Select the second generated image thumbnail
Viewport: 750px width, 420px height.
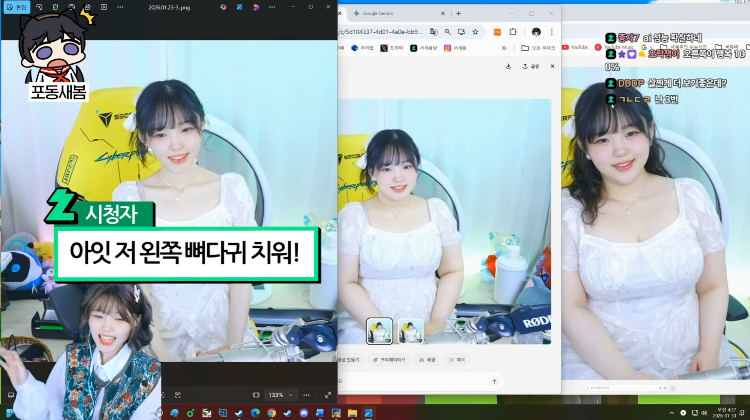pyautogui.click(x=410, y=331)
